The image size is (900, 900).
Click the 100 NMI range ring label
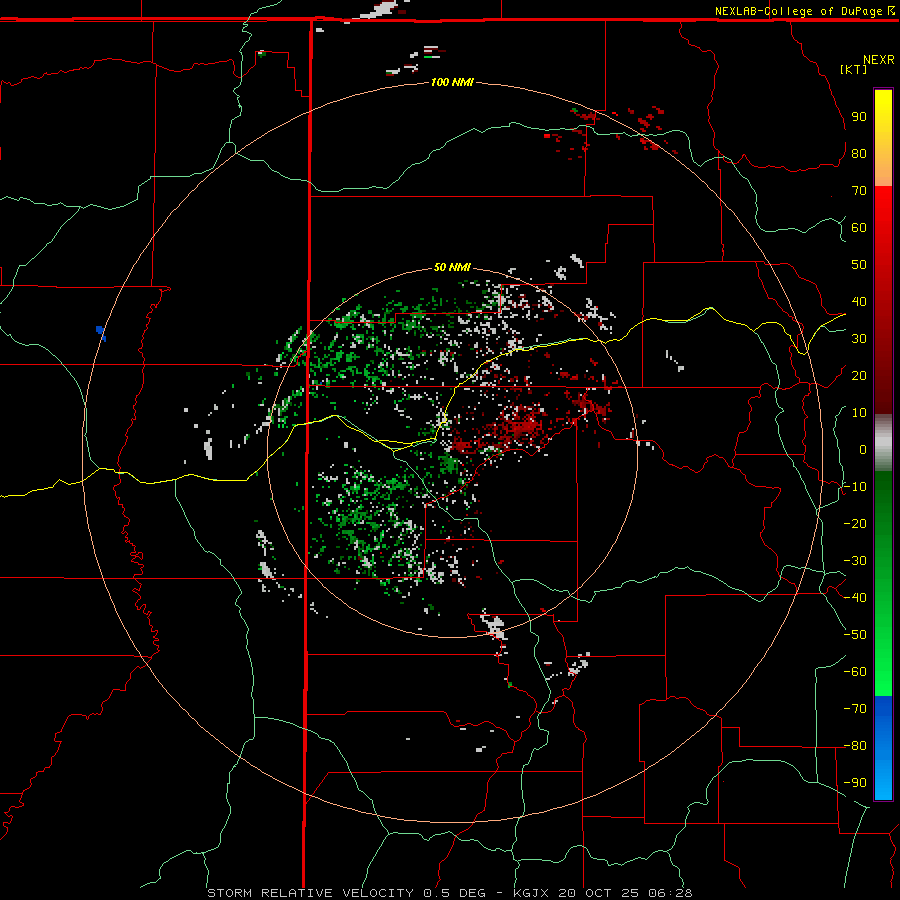tap(452, 82)
